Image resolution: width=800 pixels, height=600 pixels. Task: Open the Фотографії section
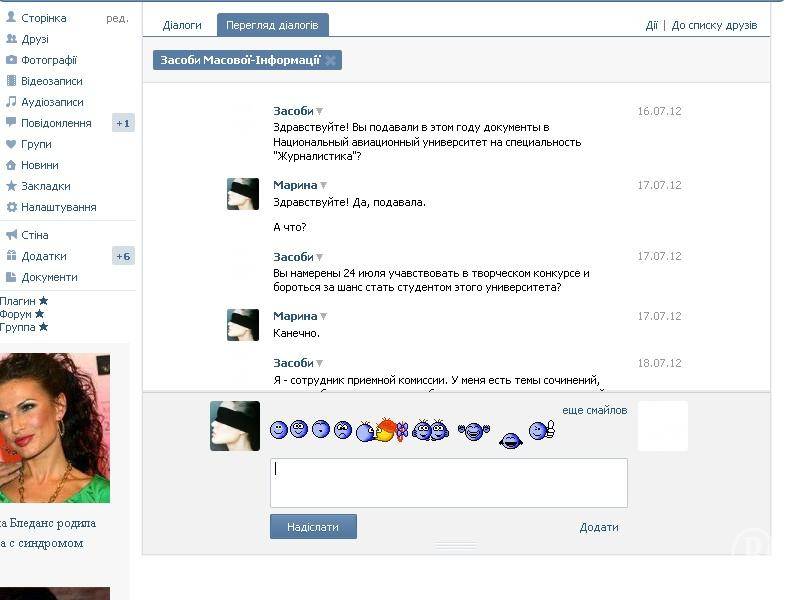click(x=48, y=60)
